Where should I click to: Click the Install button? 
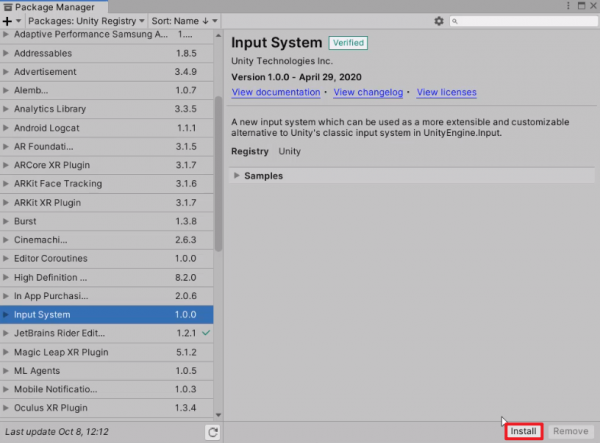coord(523,431)
